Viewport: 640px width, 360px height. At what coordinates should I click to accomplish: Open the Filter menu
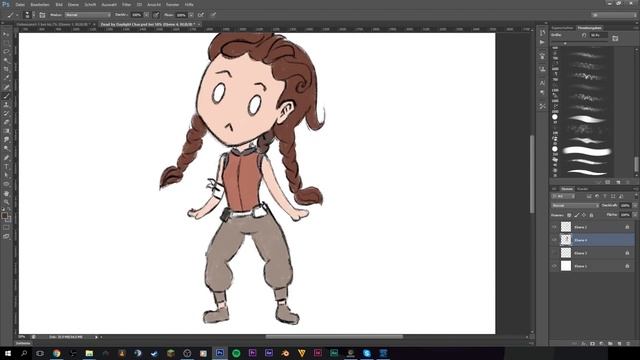point(127,4)
